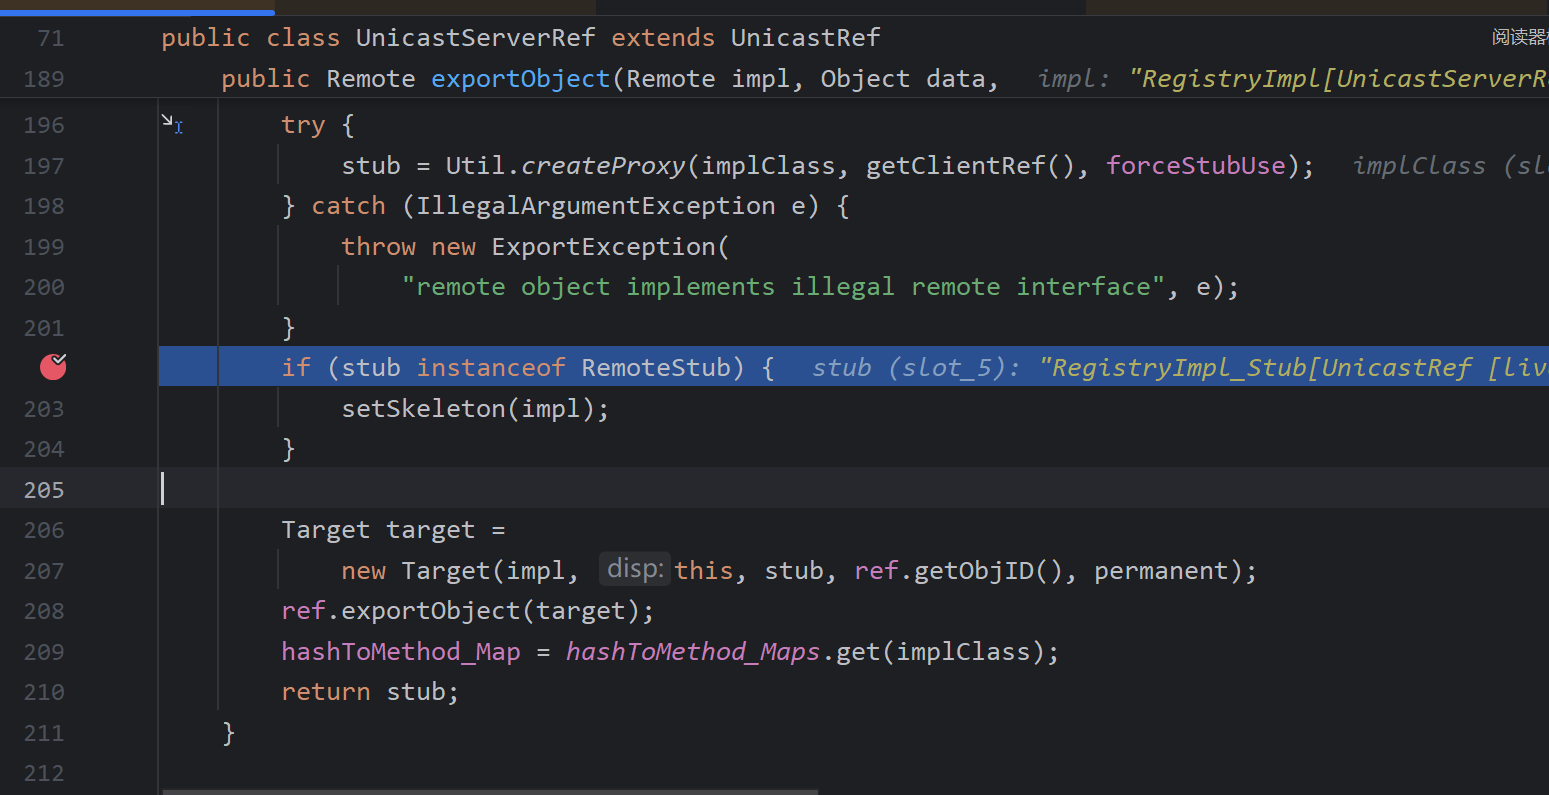Click the RemoteStub class name
The width and height of the screenshot is (1549, 795).
[x=656, y=368]
